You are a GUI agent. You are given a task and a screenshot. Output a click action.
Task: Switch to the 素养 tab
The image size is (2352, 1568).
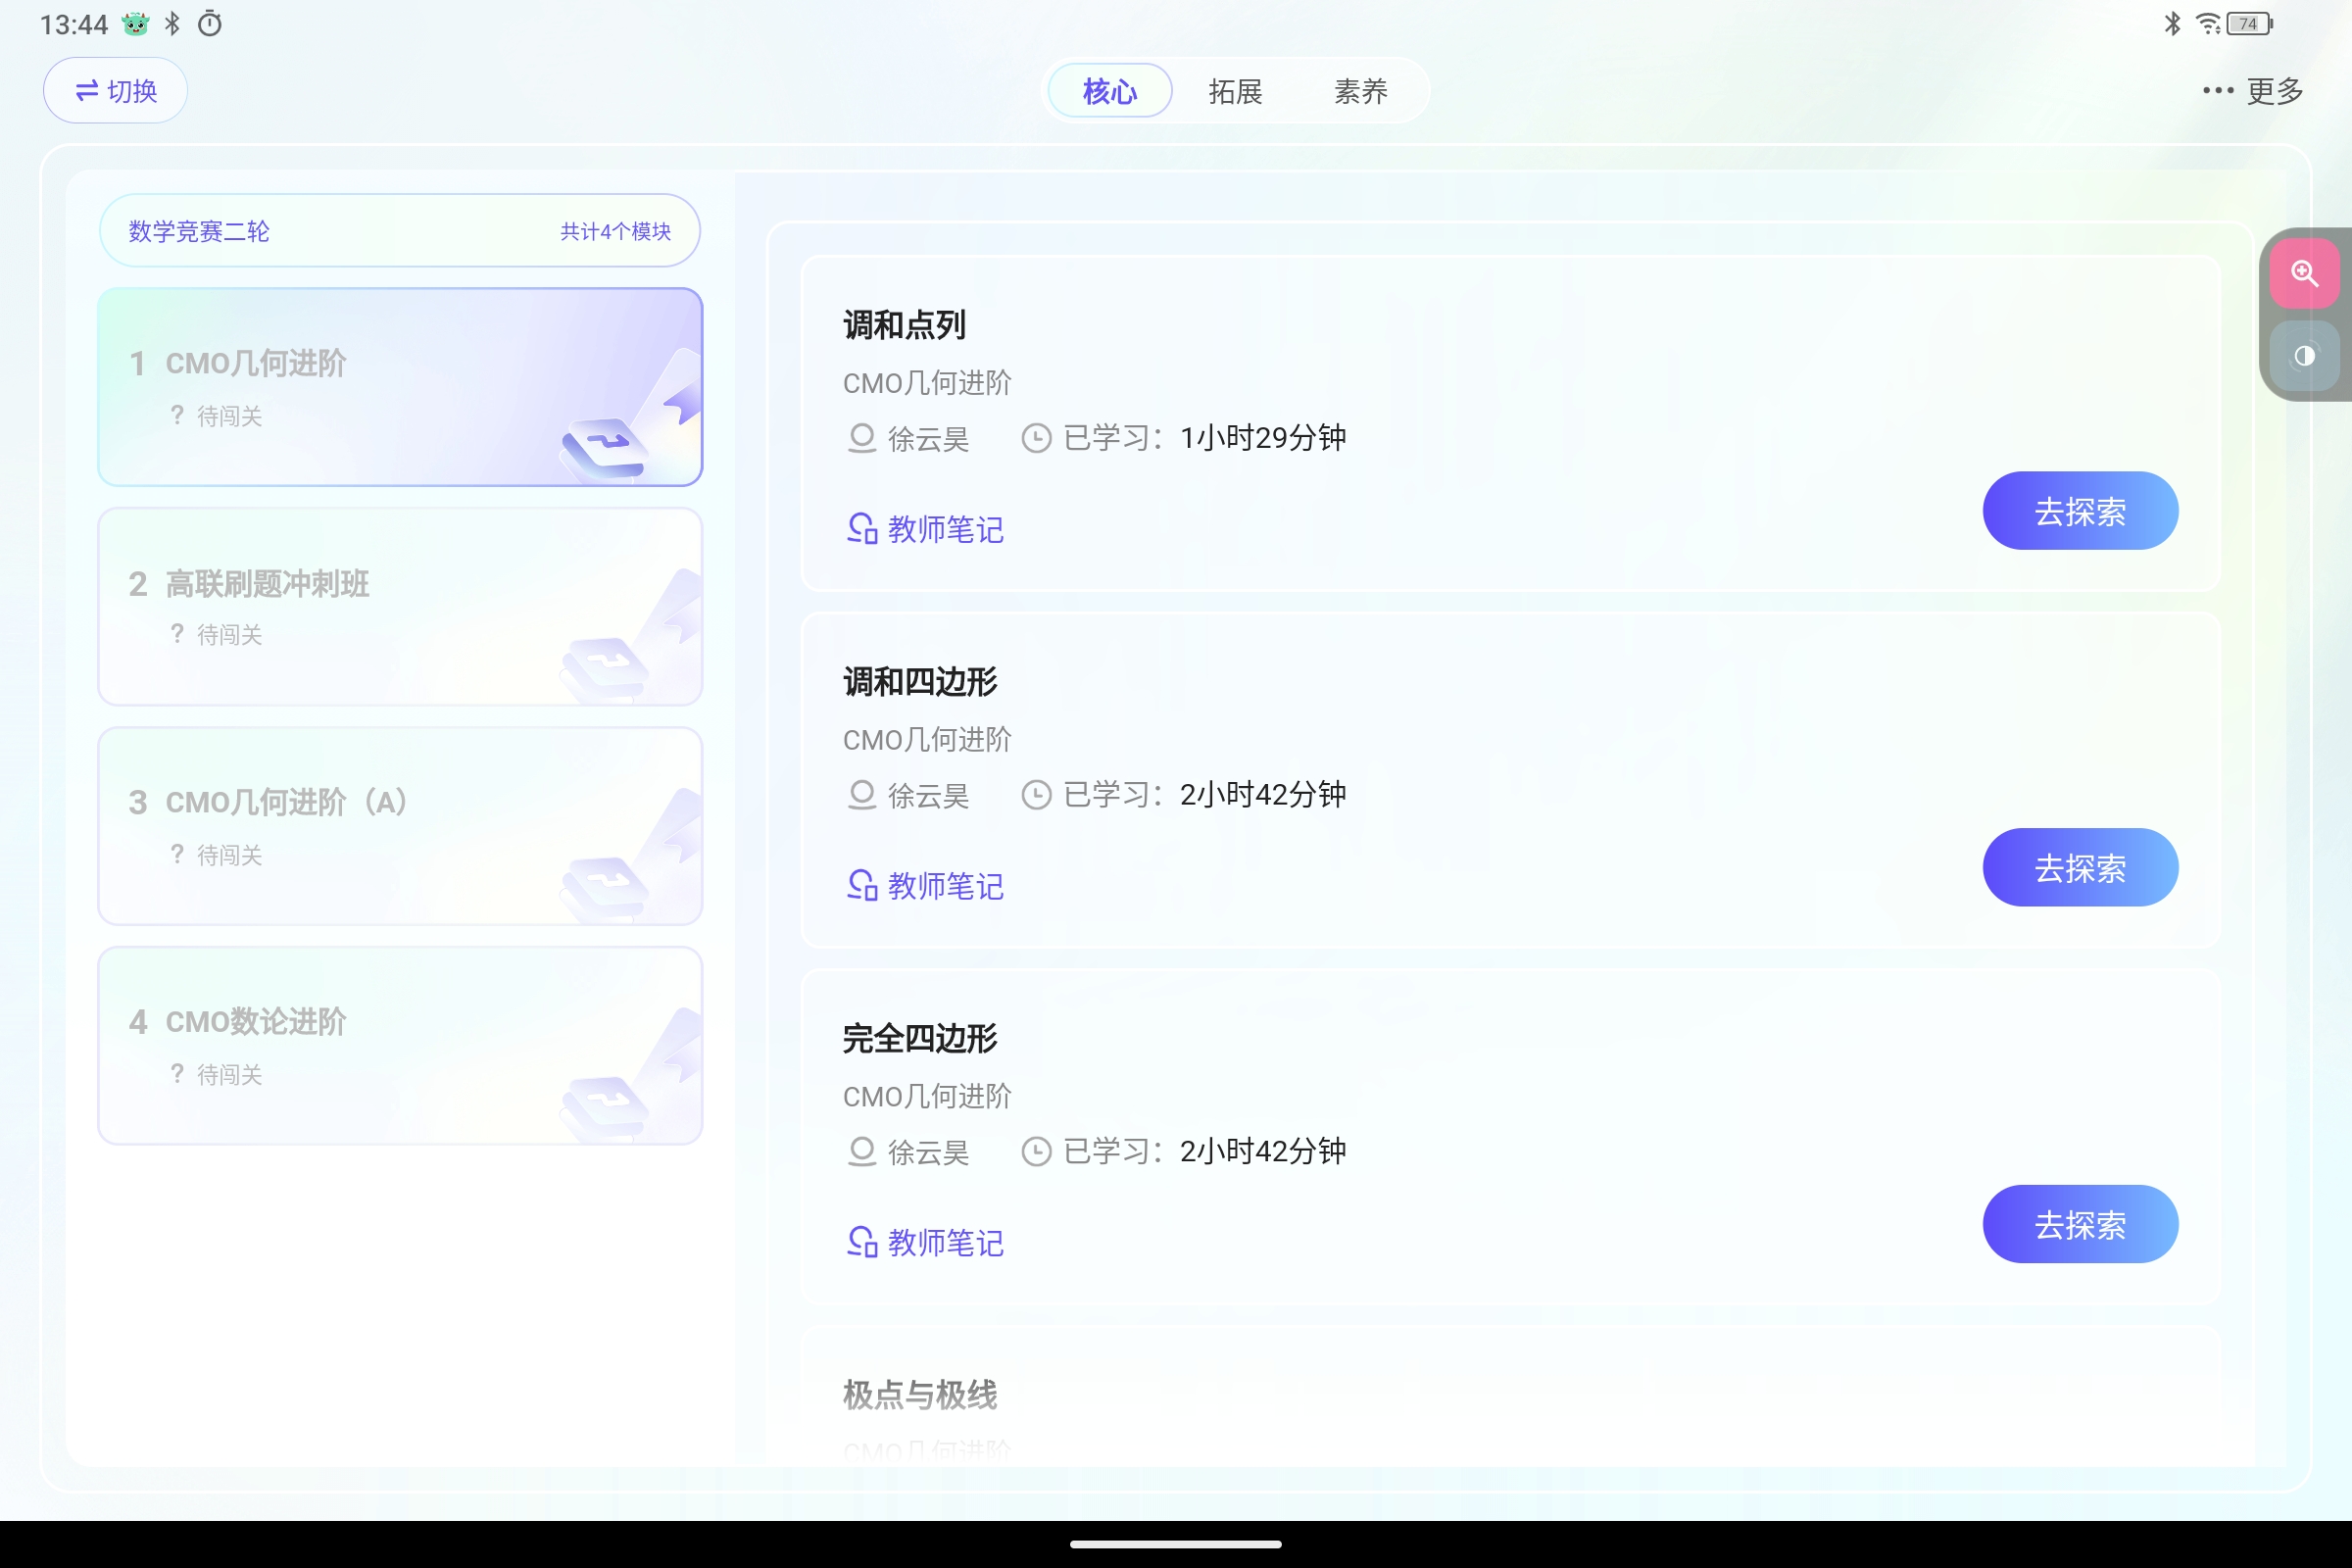click(1360, 91)
